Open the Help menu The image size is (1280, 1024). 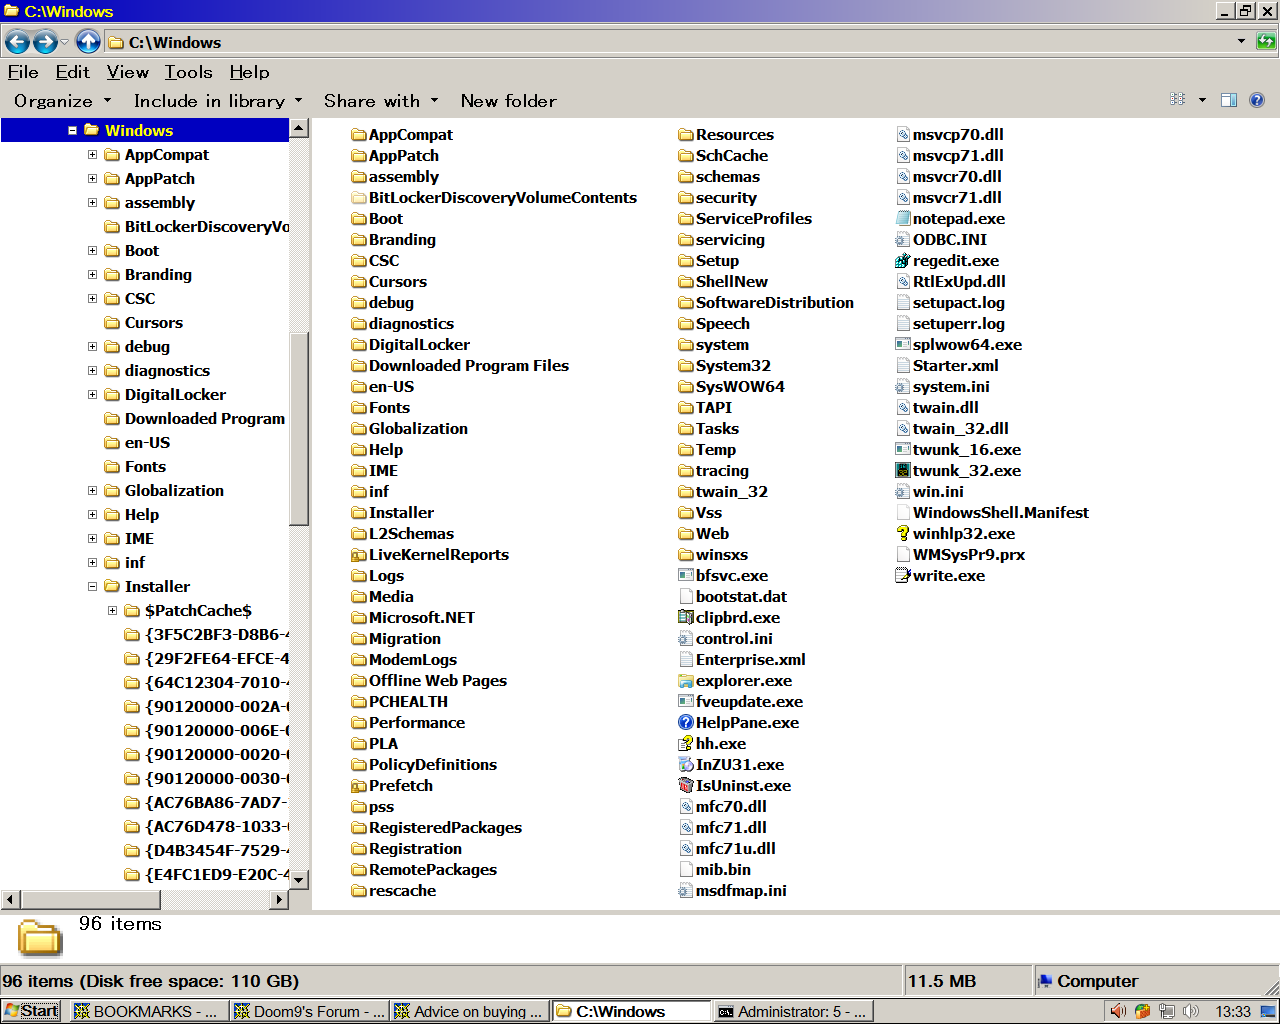(249, 72)
